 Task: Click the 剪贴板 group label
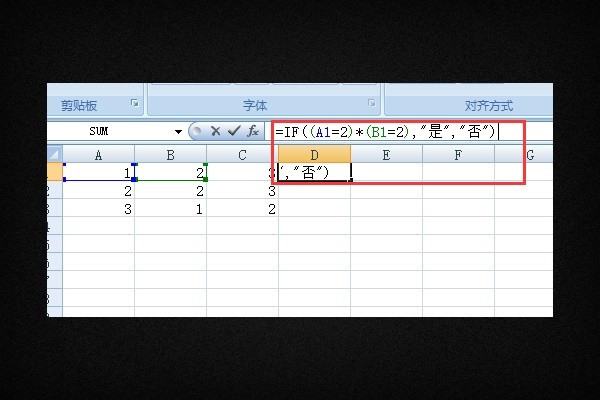(x=79, y=105)
